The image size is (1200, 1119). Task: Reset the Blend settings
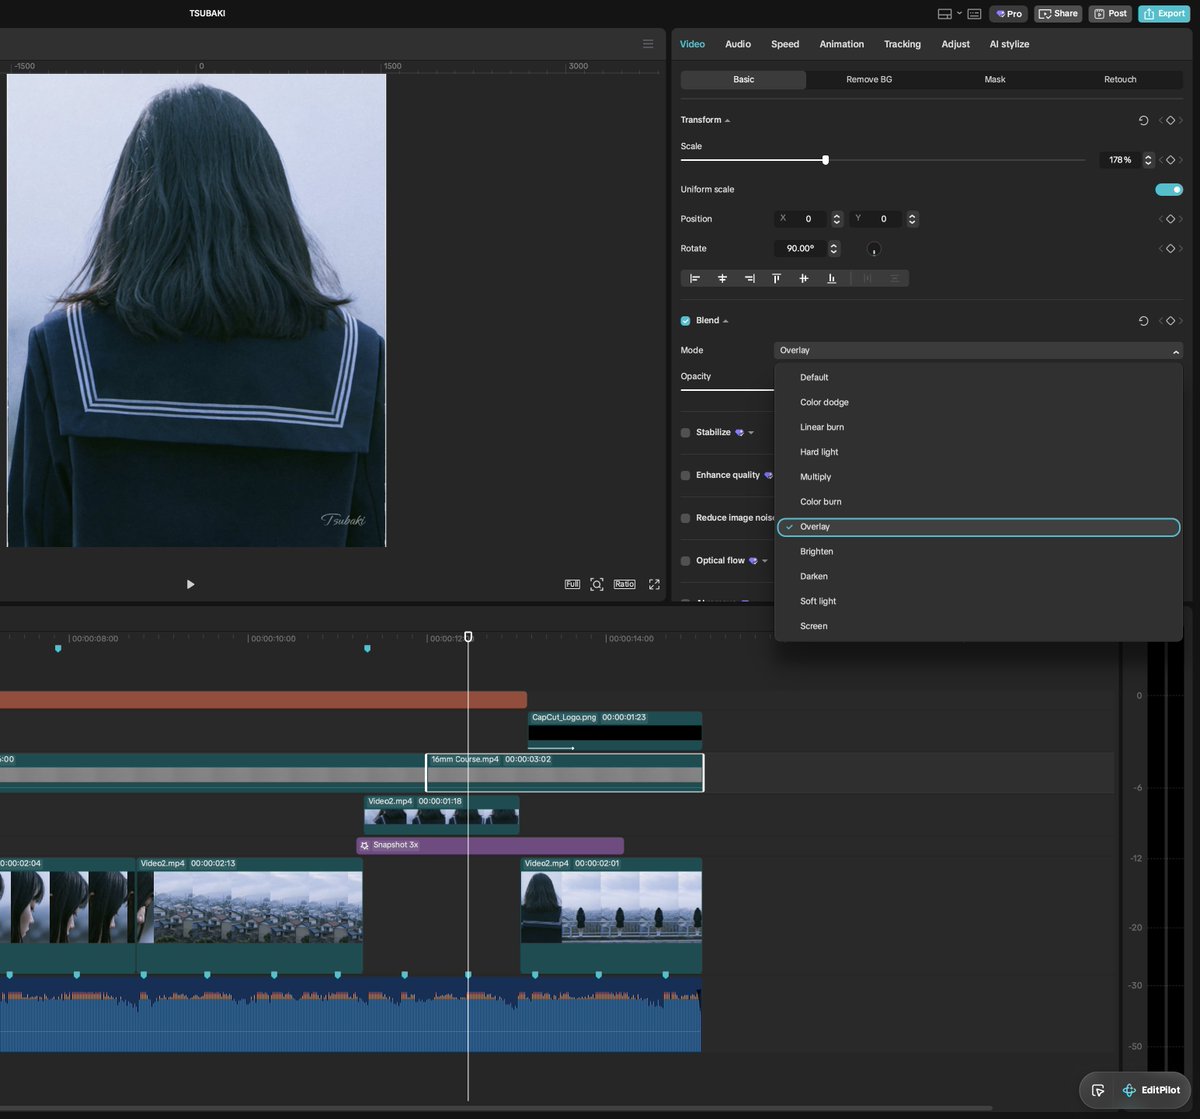(1143, 321)
